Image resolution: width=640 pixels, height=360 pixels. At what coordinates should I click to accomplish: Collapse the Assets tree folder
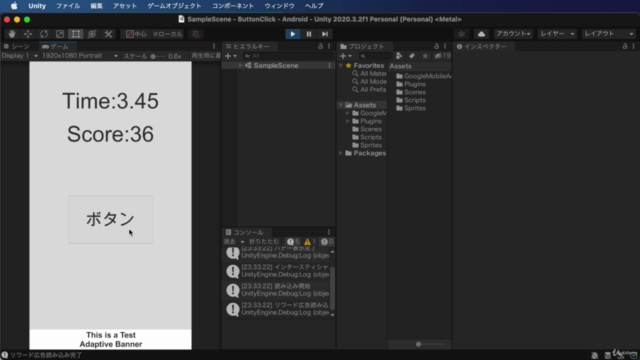pyautogui.click(x=341, y=105)
